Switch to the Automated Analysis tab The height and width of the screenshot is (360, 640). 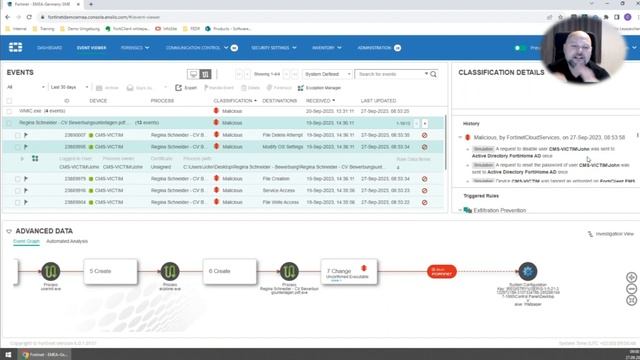[67, 241]
